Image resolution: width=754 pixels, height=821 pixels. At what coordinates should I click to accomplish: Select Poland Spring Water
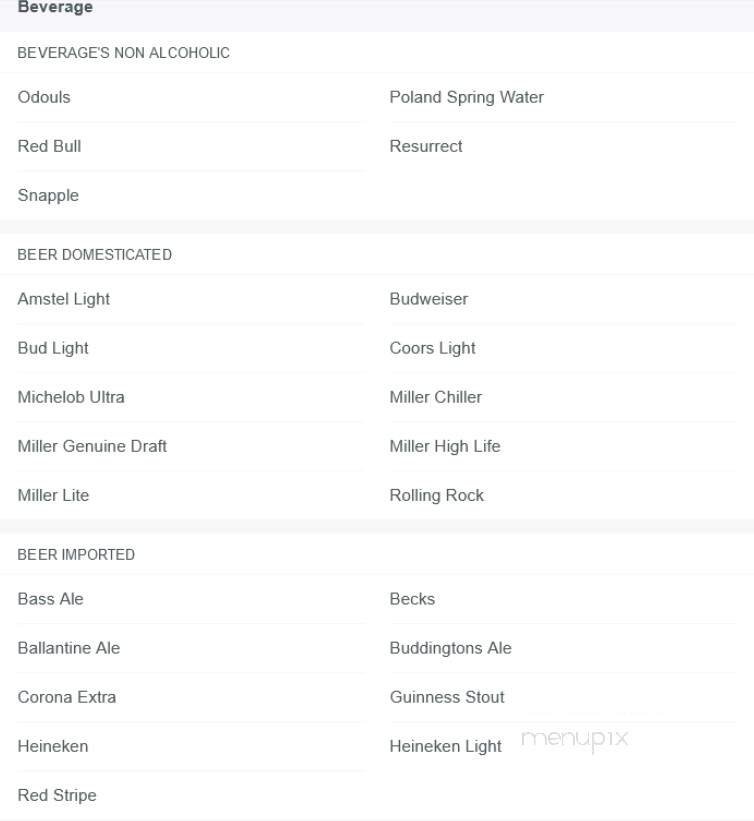[x=466, y=97]
